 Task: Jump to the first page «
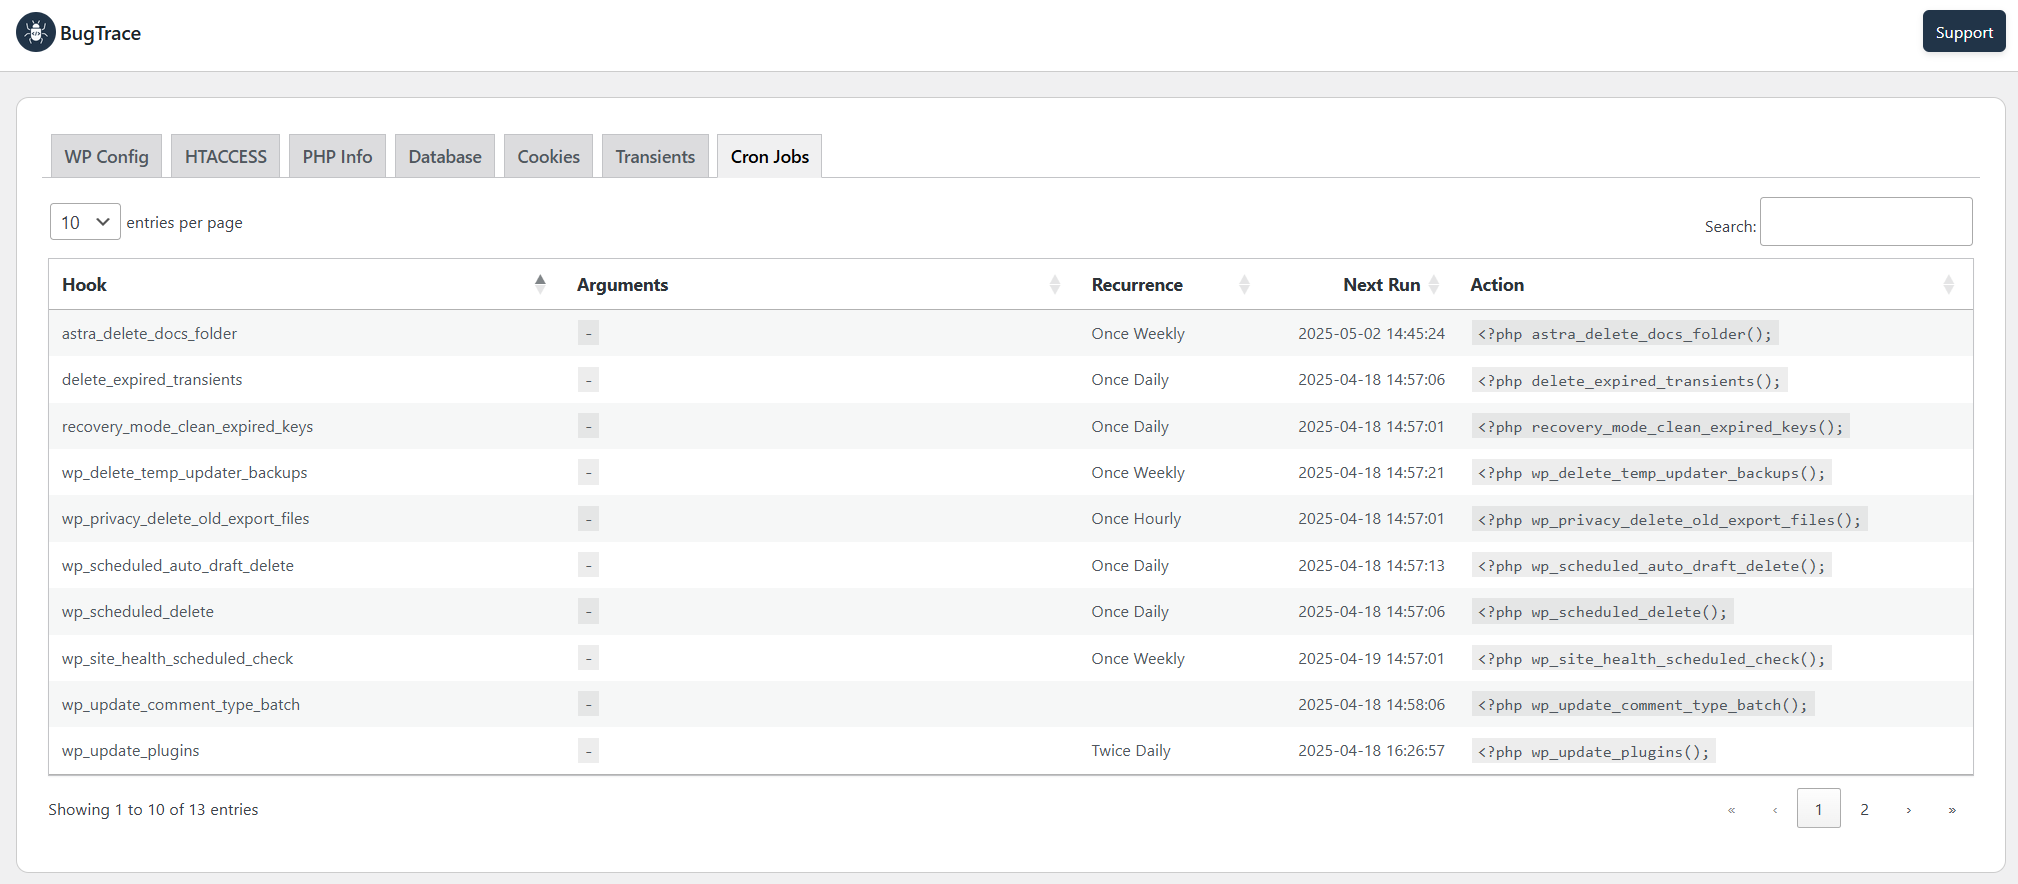1731,809
